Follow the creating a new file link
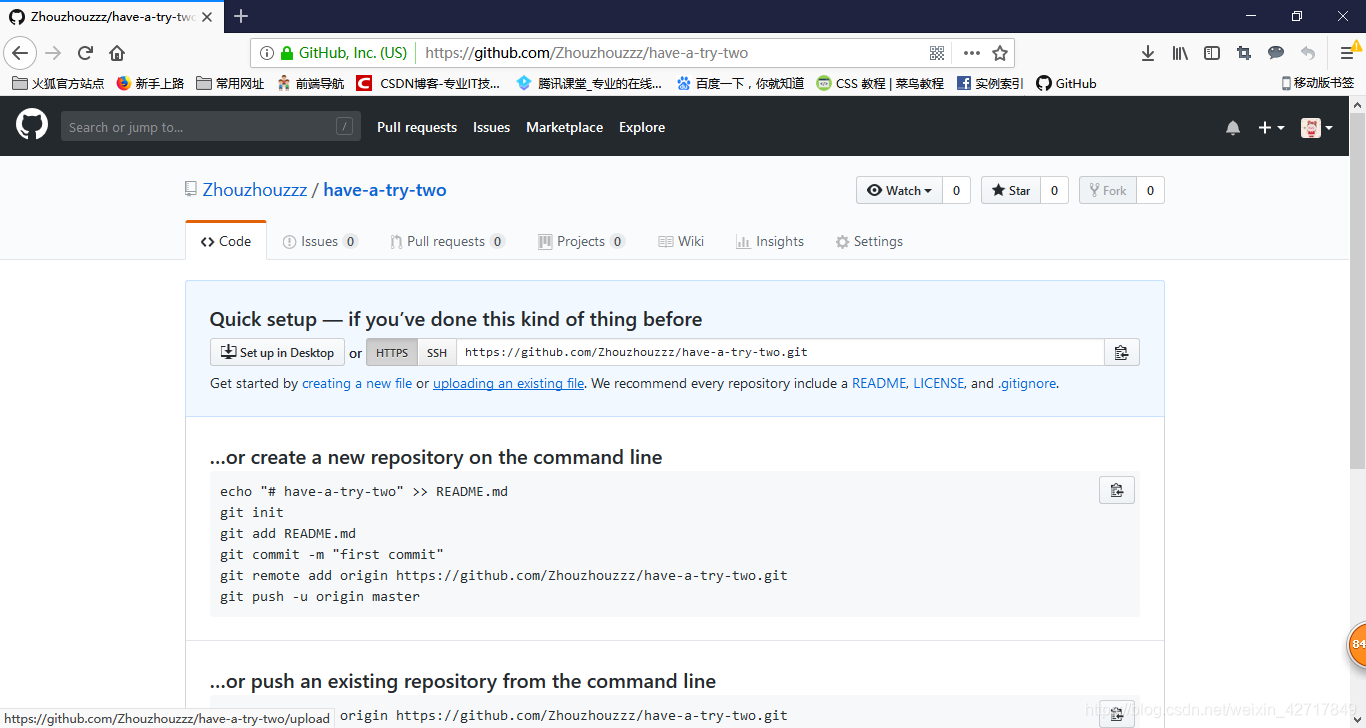 357,383
